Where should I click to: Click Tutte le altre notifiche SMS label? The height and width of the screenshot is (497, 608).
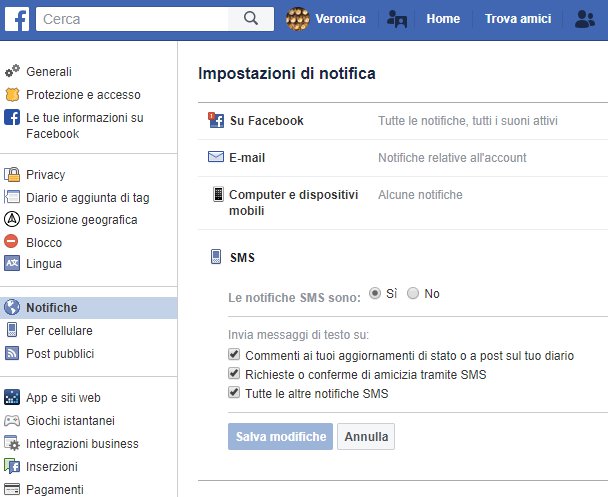[x=316, y=393]
